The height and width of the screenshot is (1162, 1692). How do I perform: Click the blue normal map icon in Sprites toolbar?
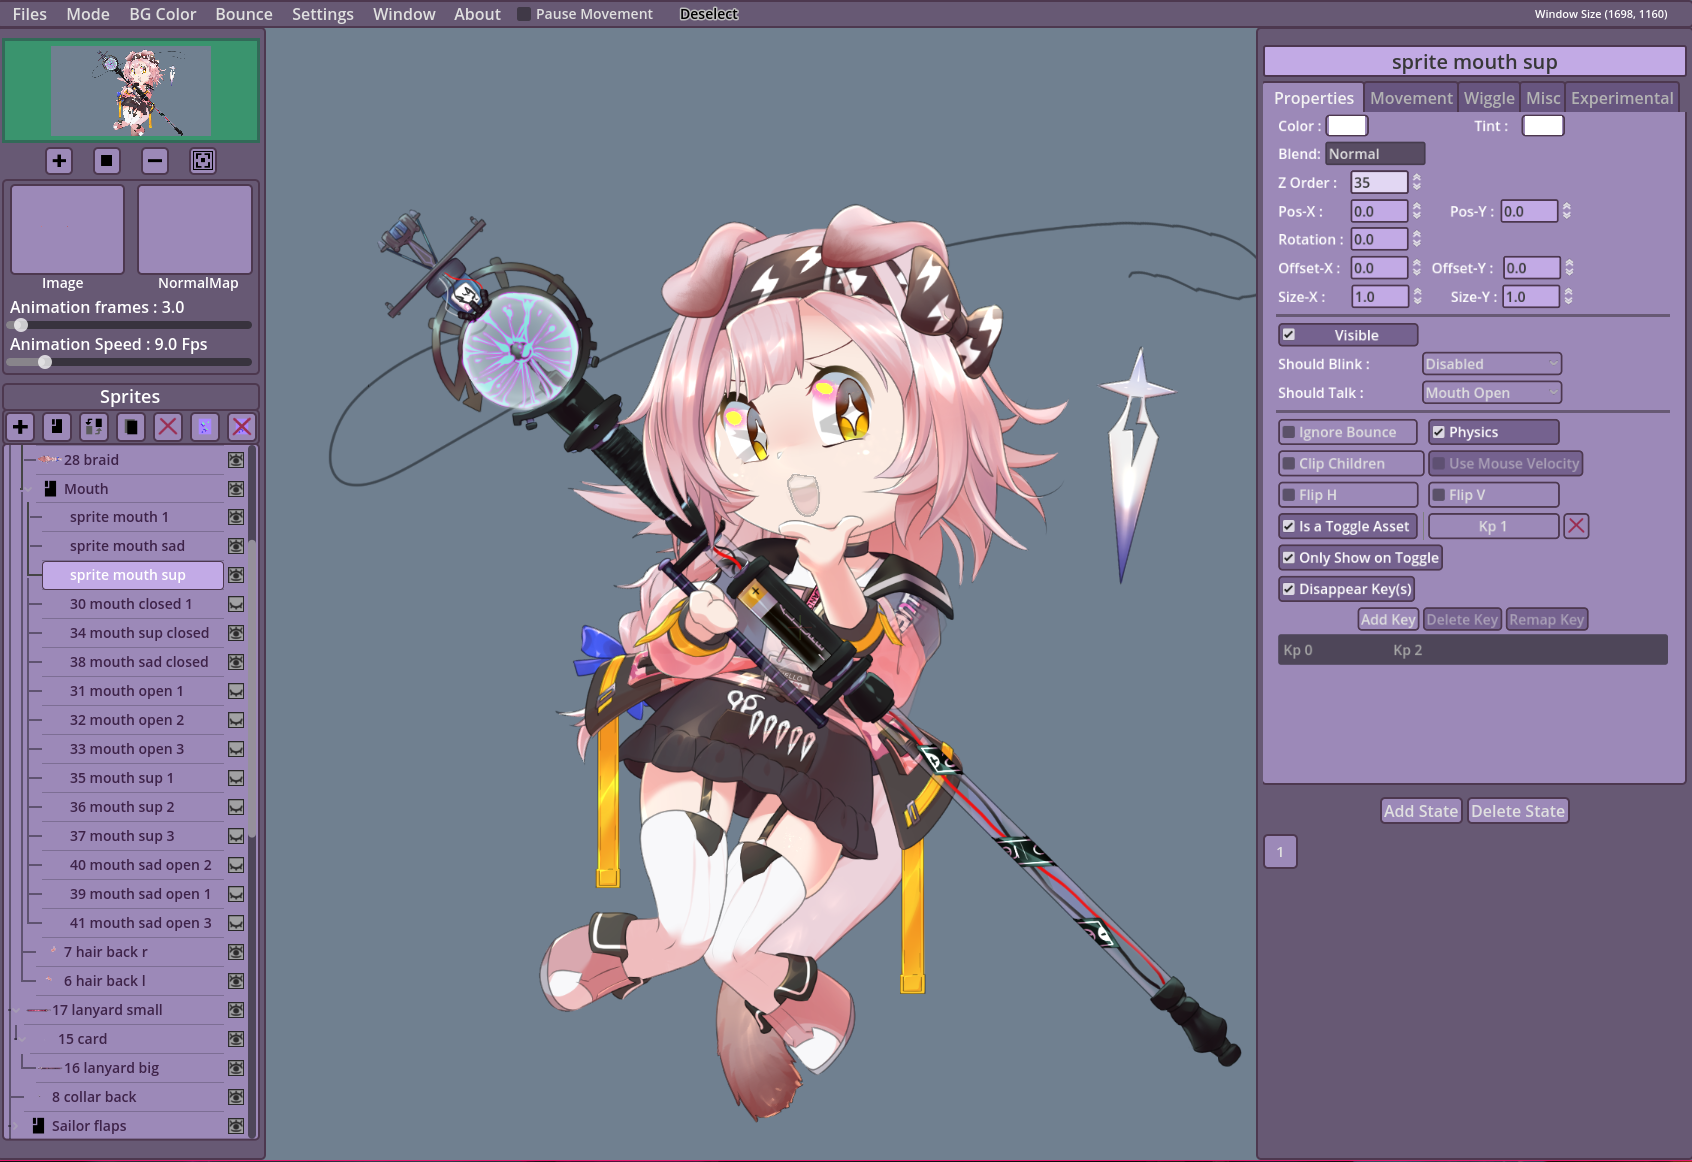pyautogui.click(x=205, y=427)
